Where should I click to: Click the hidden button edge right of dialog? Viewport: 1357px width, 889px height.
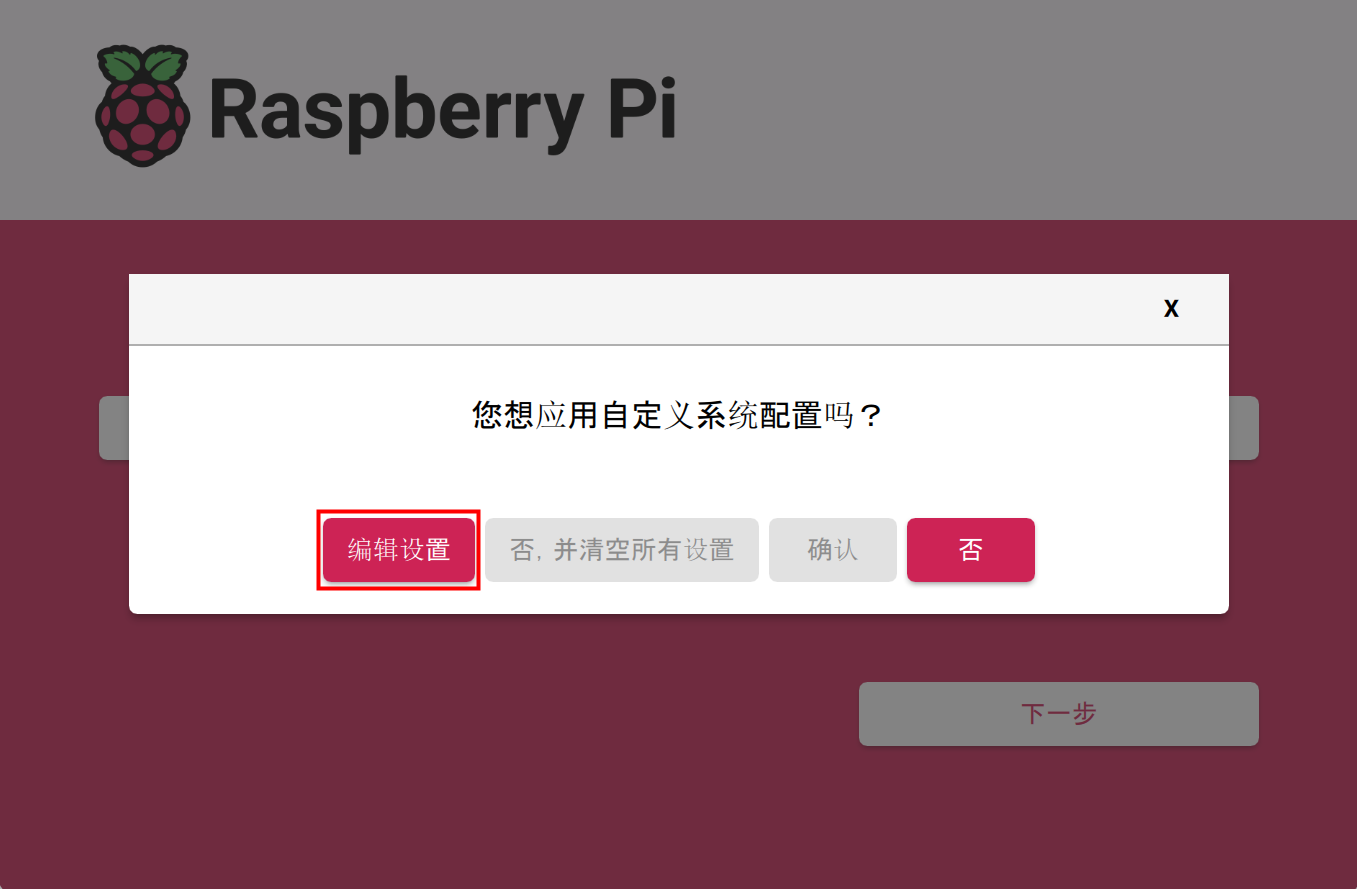(x=1244, y=428)
